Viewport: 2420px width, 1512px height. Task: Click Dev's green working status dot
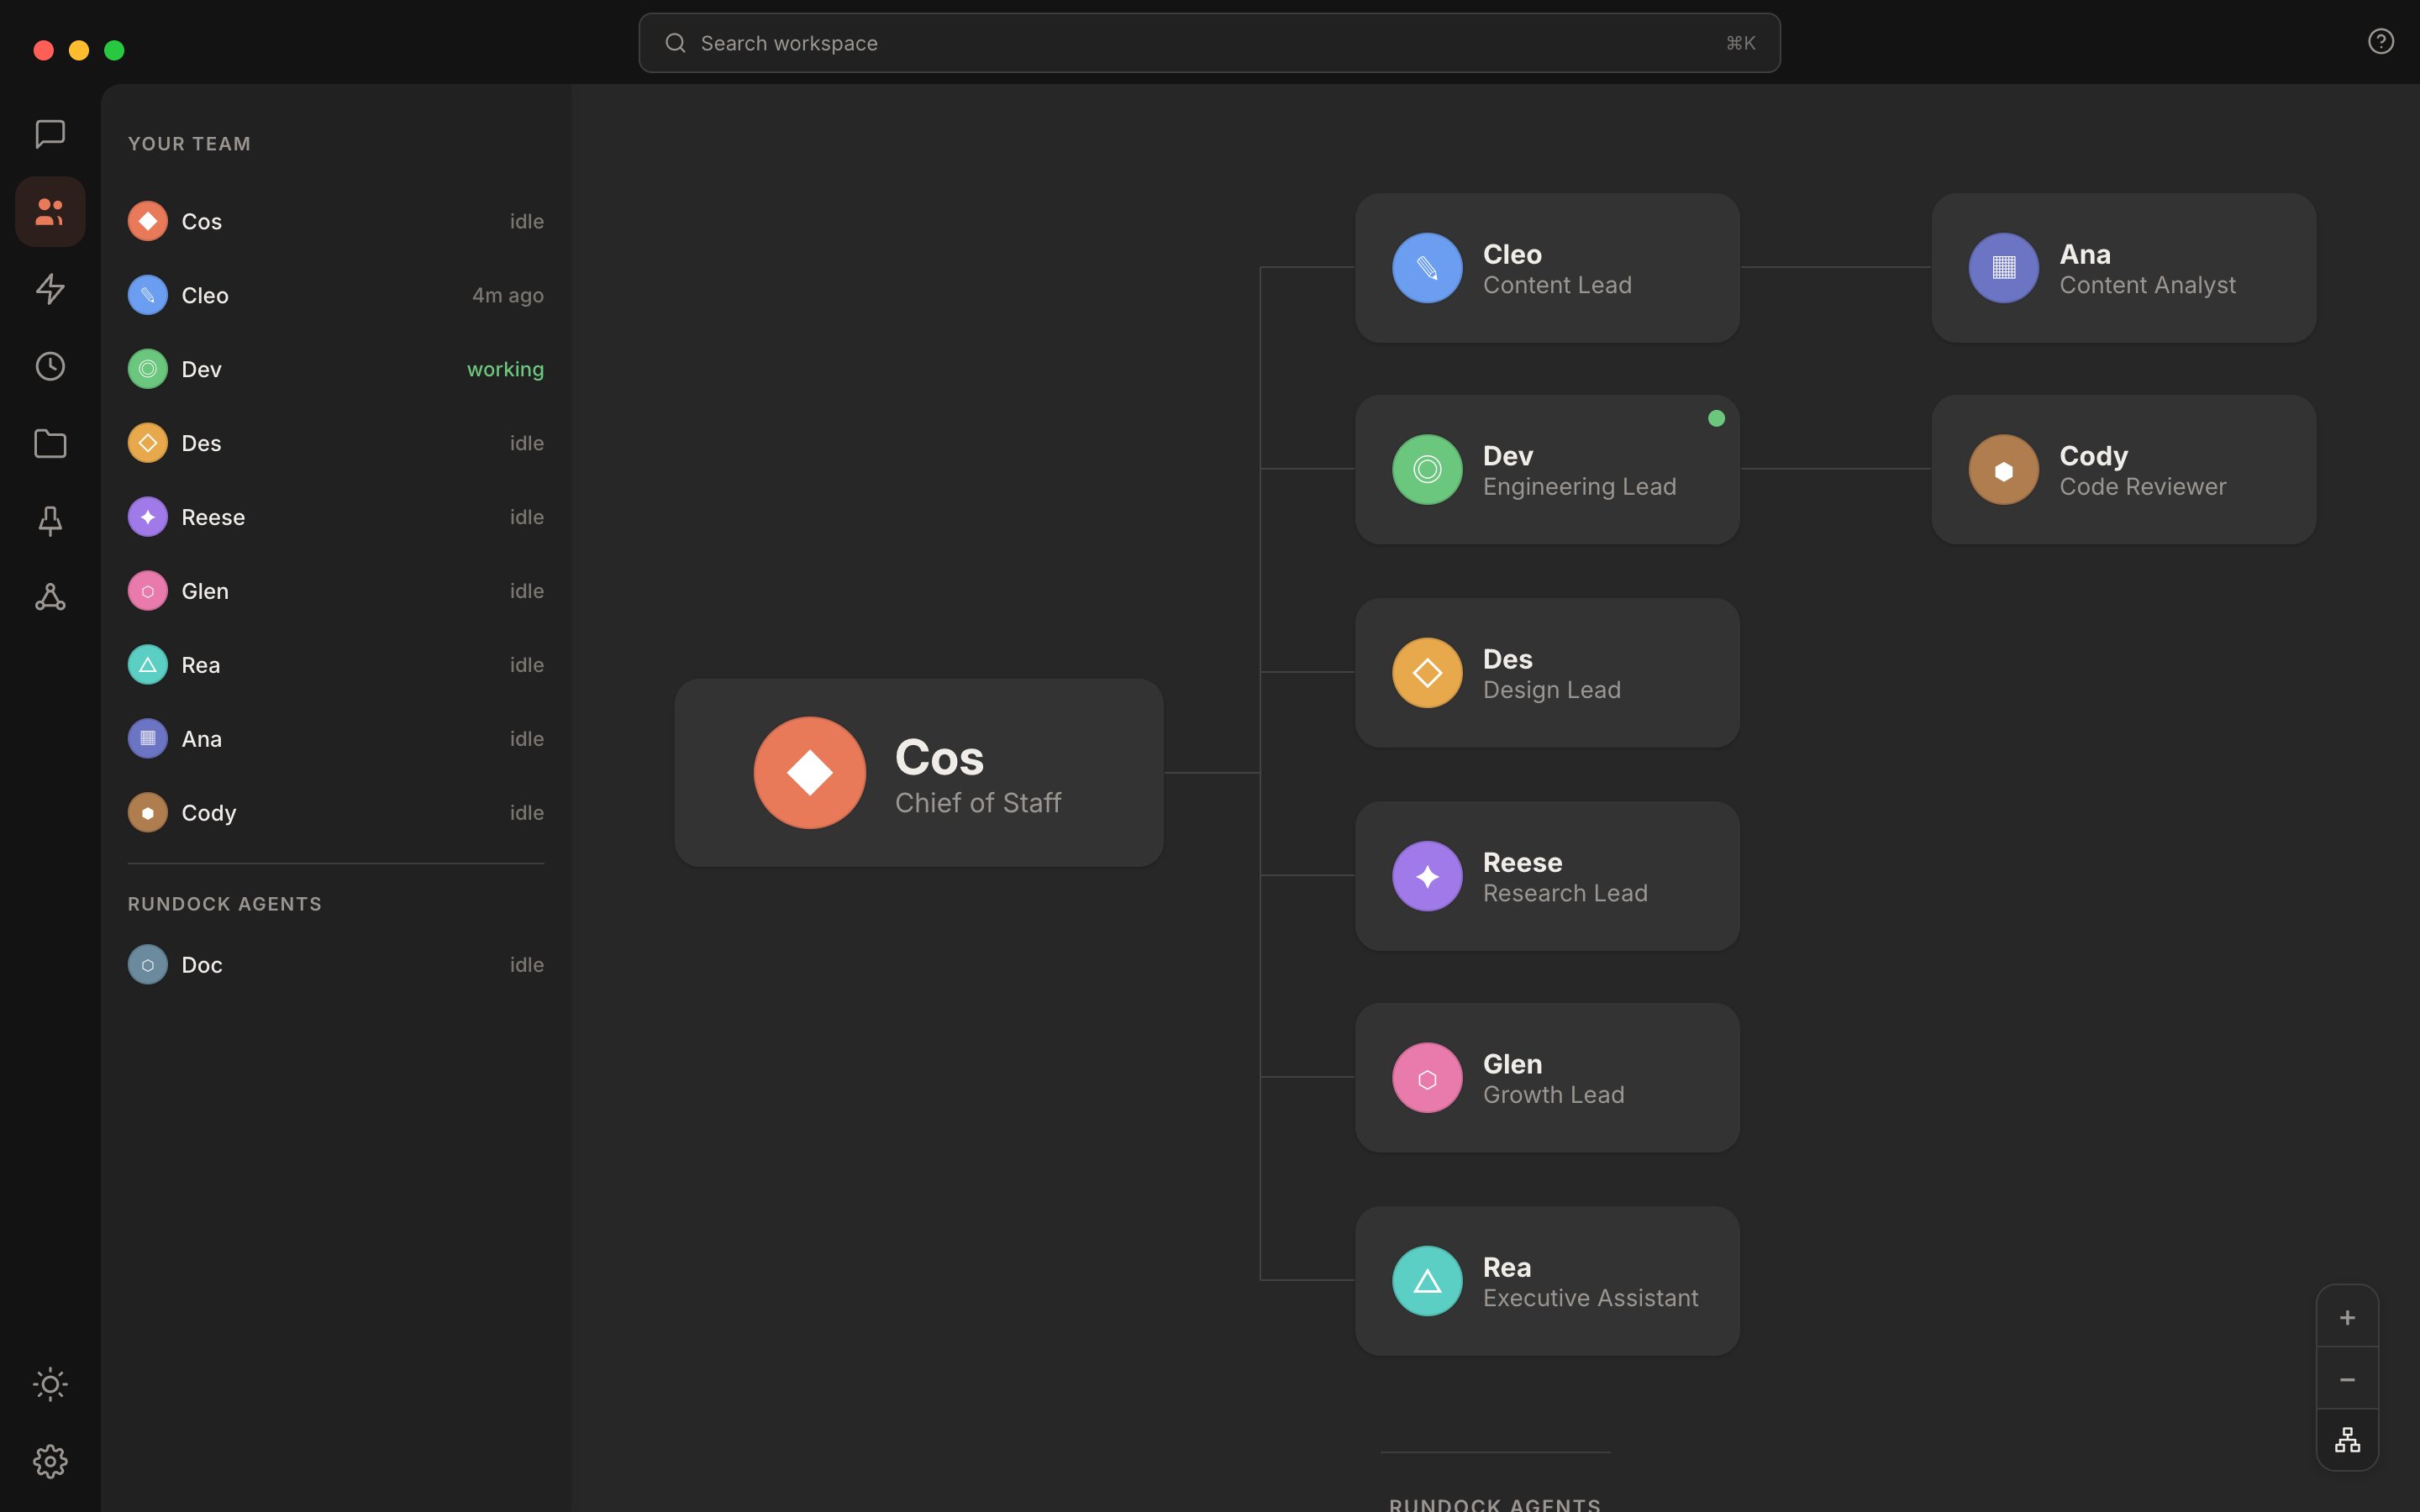click(1716, 418)
